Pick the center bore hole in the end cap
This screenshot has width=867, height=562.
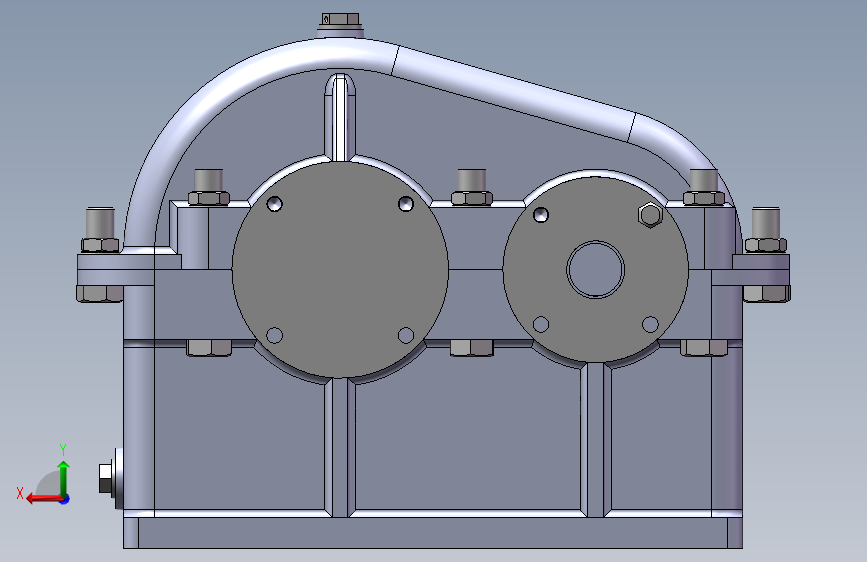click(x=596, y=269)
